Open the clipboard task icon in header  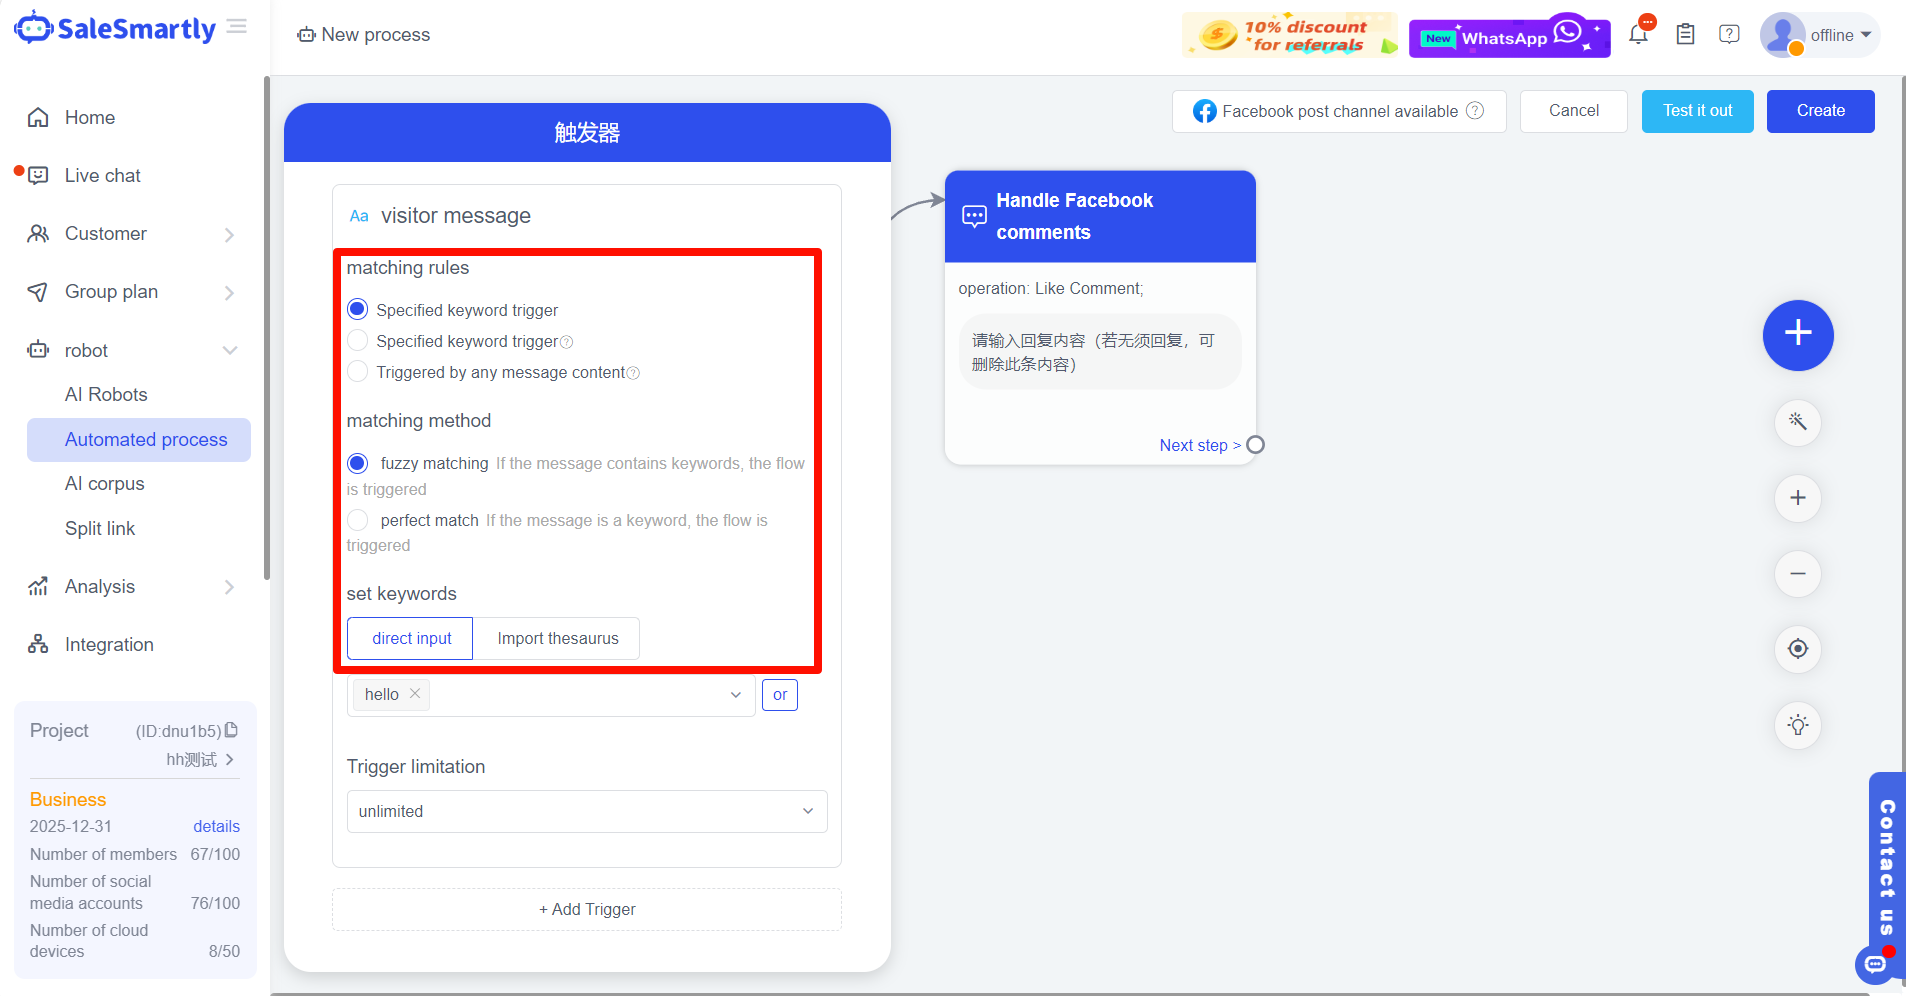point(1685,35)
